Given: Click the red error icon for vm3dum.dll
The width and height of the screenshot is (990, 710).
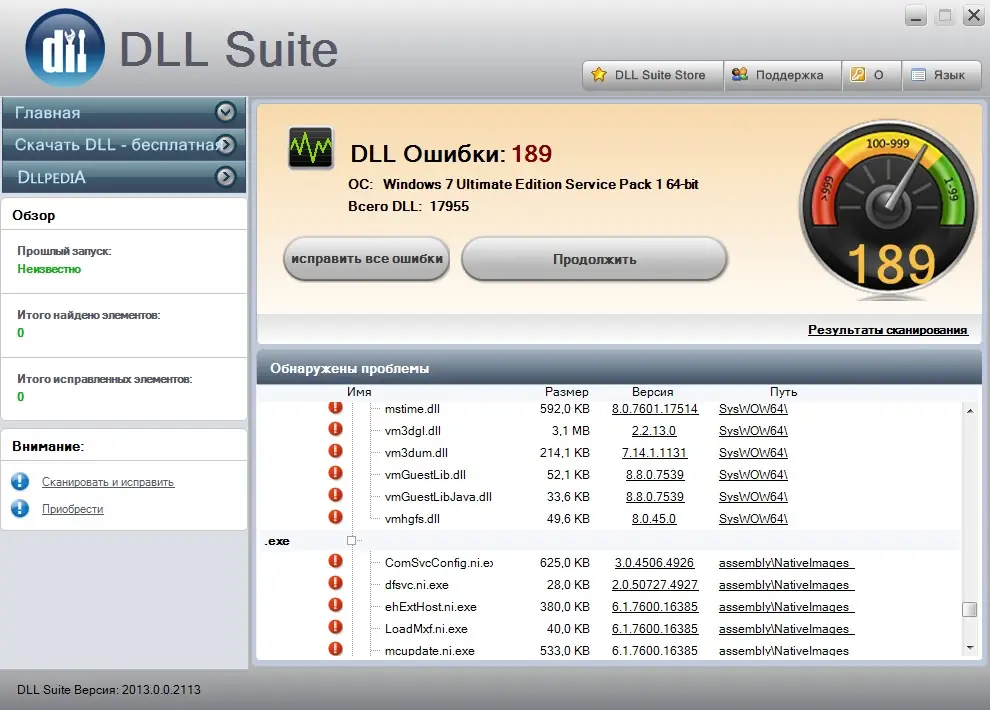Looking at the screenshot, I should [335, 451].
